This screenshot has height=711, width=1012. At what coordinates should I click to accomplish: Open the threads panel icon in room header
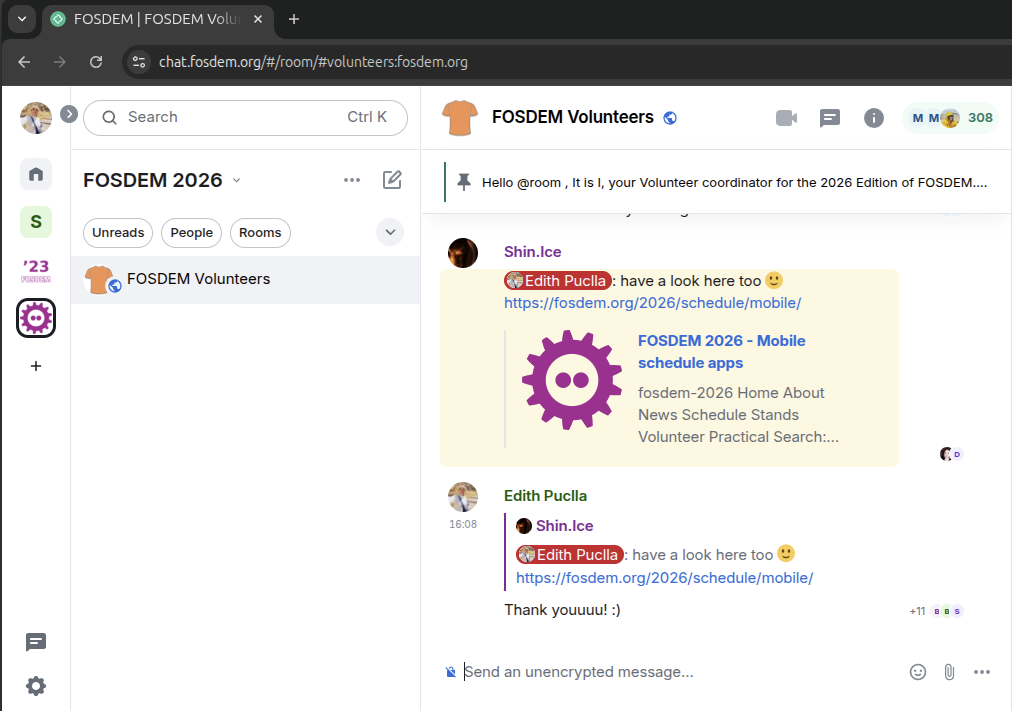pyautogui.click(x=829, y=118)
